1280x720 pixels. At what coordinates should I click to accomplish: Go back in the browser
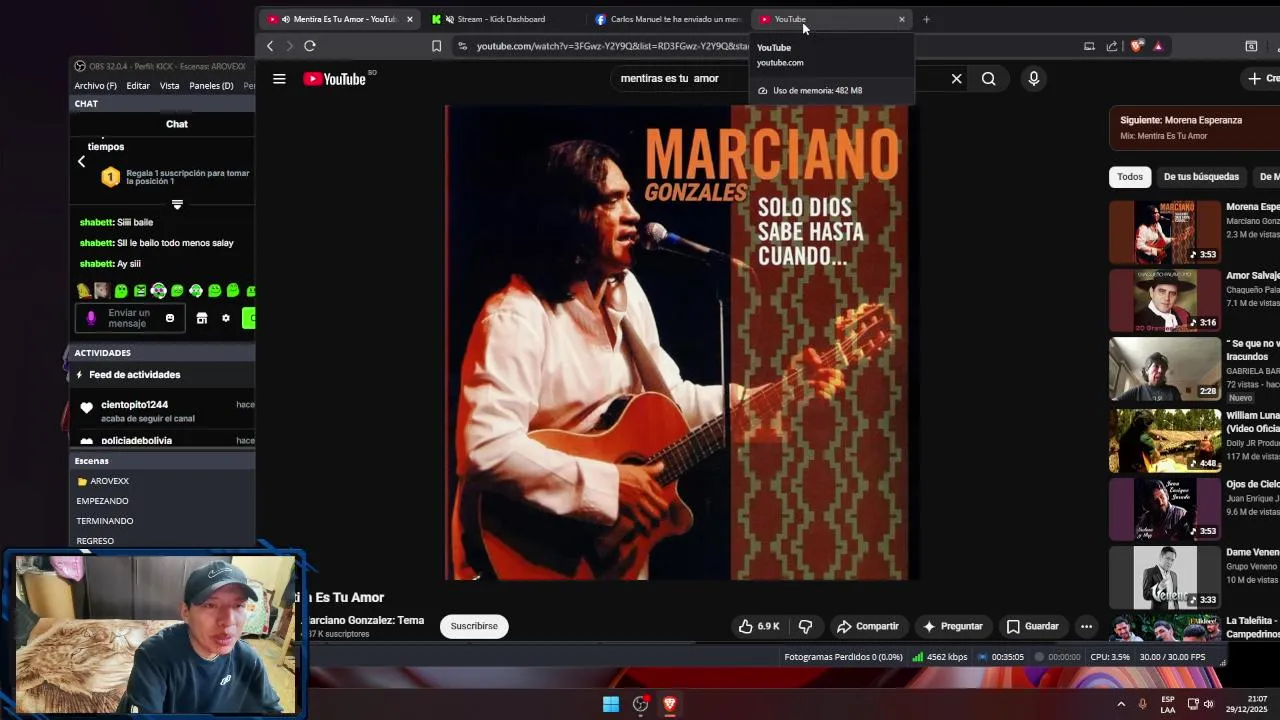[270, 46]
